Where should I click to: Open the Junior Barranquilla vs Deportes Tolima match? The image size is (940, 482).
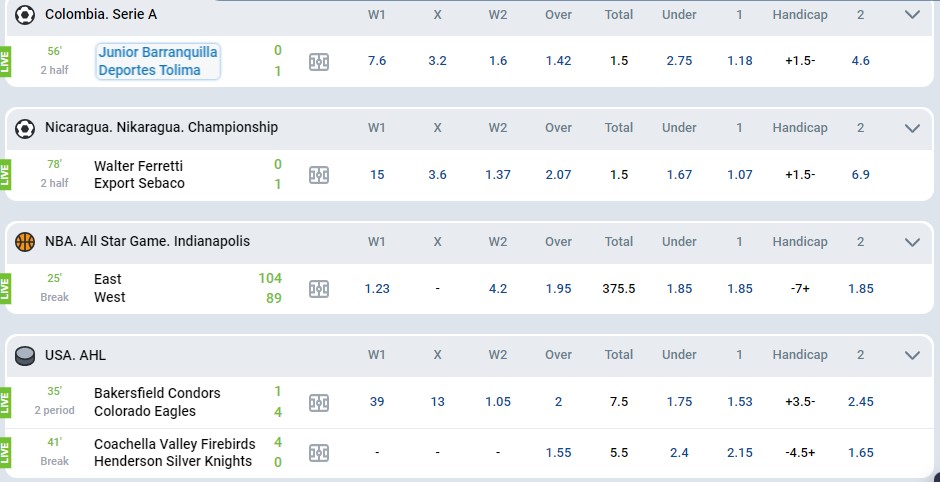(x=158, y=61)
